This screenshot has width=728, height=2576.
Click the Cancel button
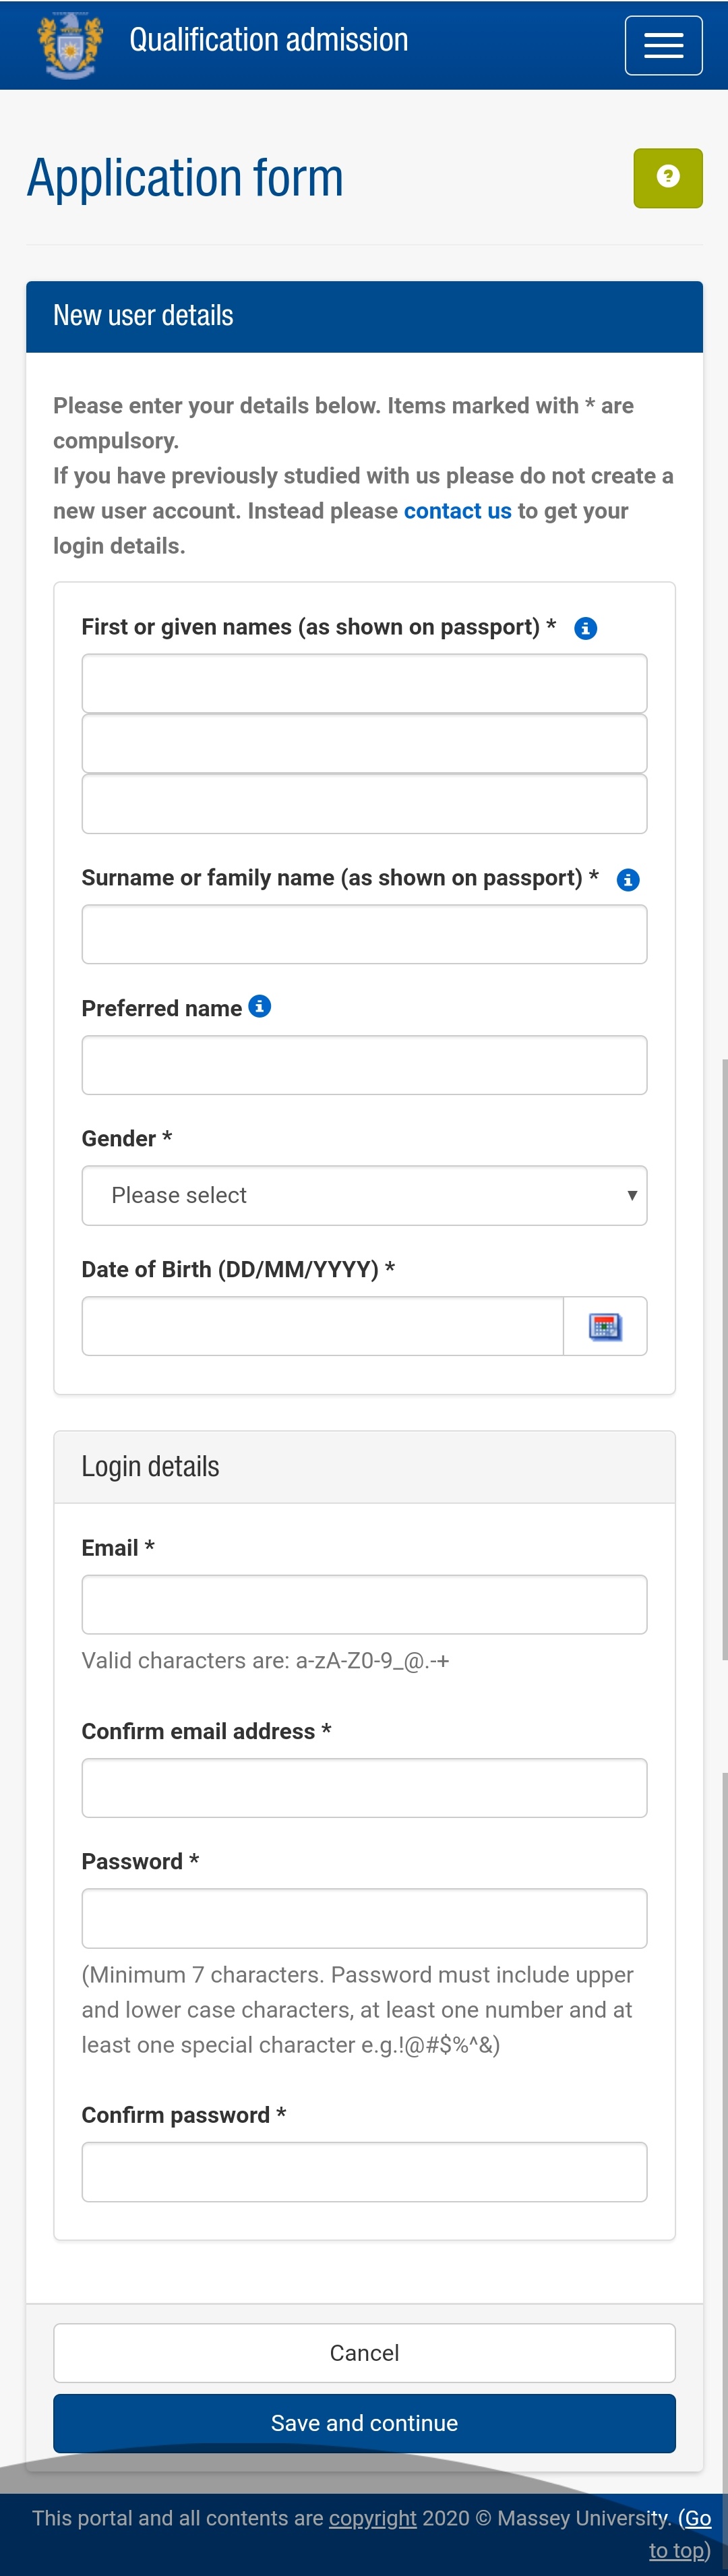click(364, 2352)
